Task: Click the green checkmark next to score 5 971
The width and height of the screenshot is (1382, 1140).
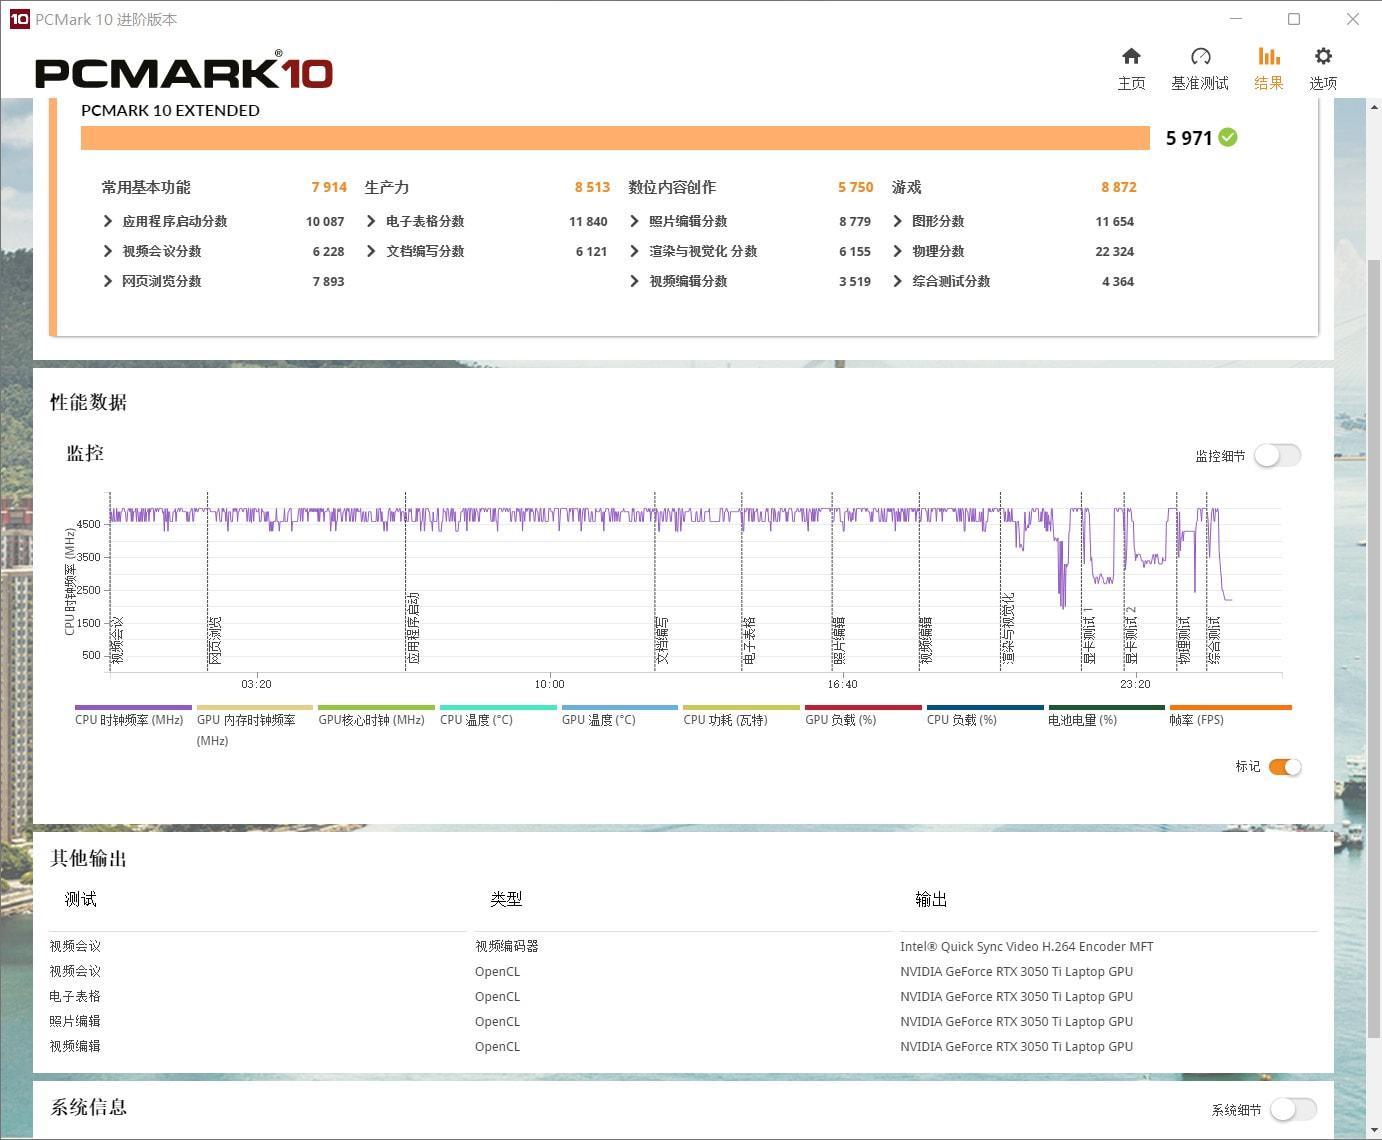Action: pyautogui.click(x=1228, y=138)
